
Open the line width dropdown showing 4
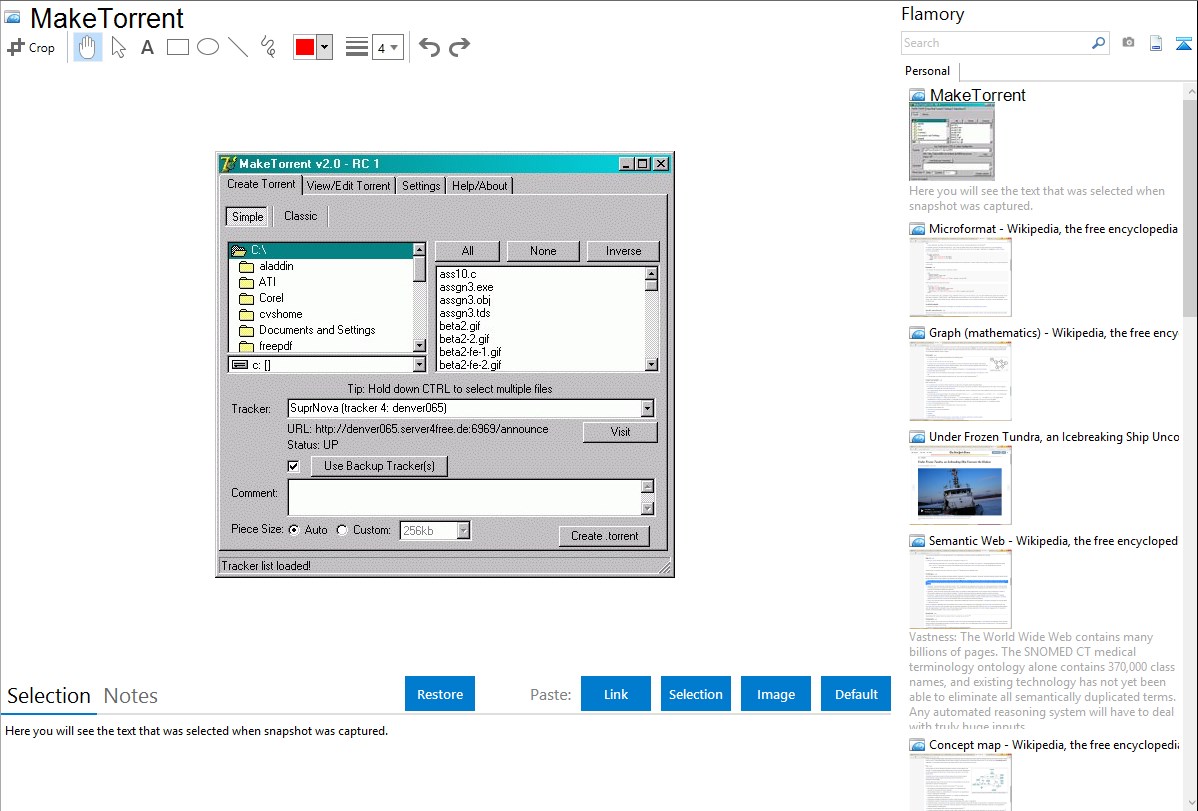point(387,47)
